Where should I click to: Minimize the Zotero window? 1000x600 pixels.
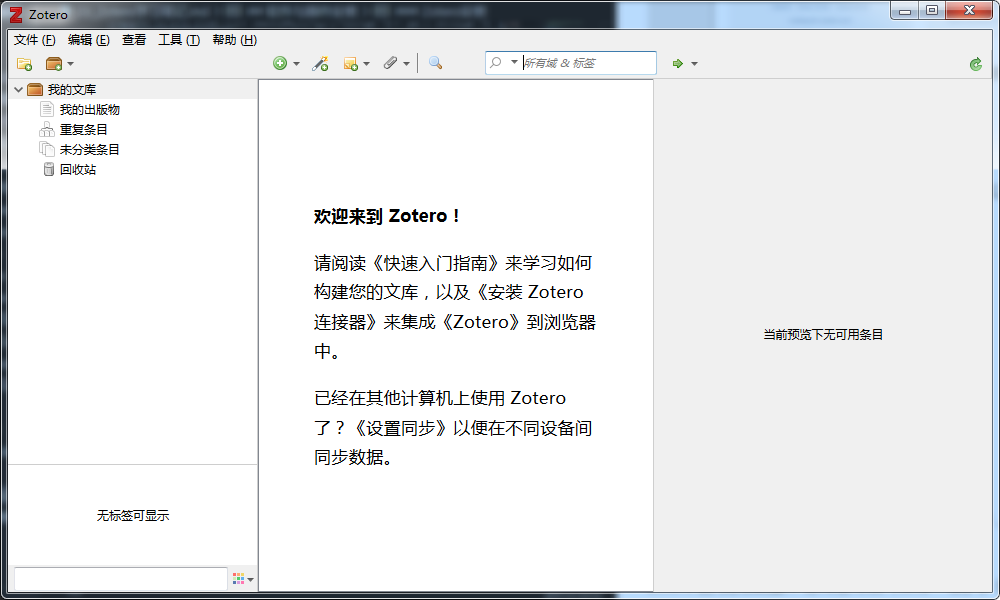(x=904, y=11)
